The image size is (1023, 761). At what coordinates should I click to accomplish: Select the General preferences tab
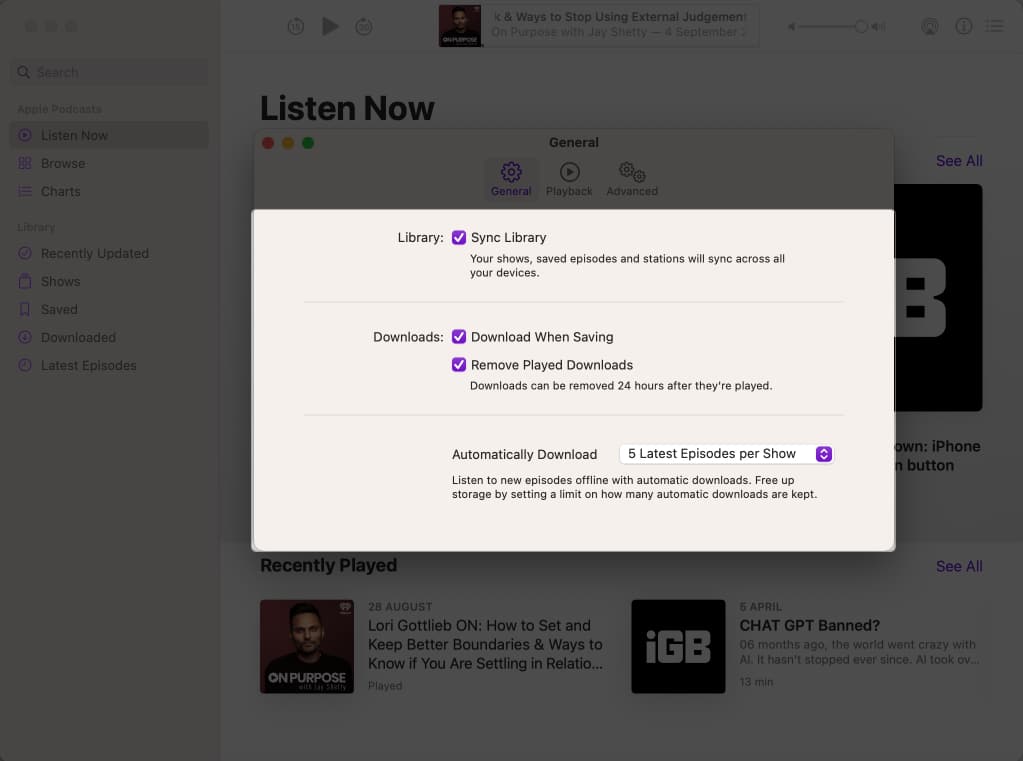coord(511,179)
